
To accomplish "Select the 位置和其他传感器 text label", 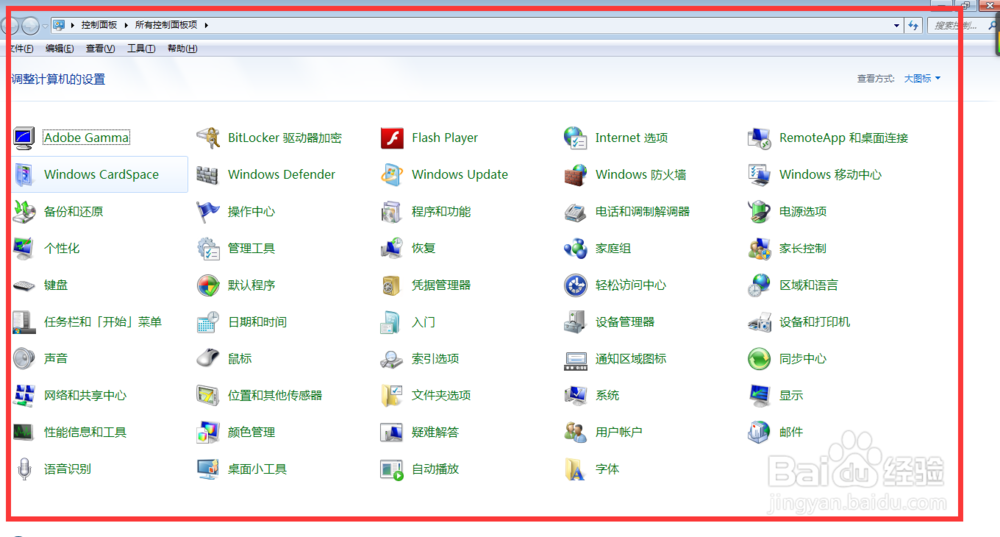I will coord(275,395).
